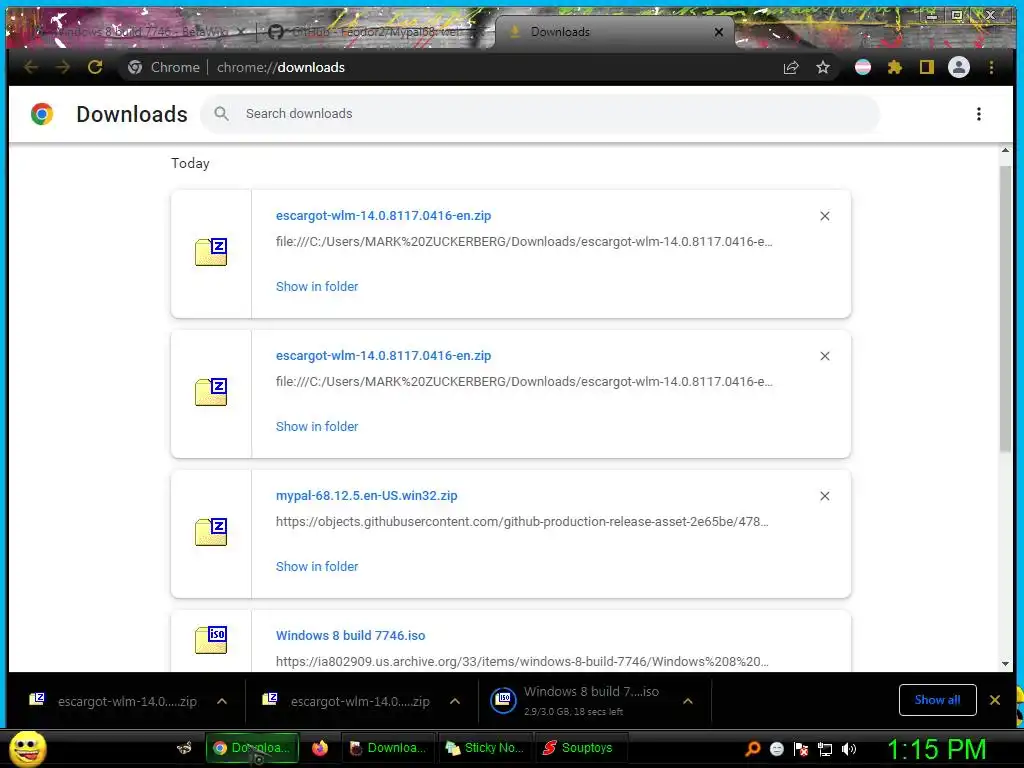The height and width of the screenshot is (768, 1024).
Task: Click the striped round extension icon
Action: click(863, 67)
